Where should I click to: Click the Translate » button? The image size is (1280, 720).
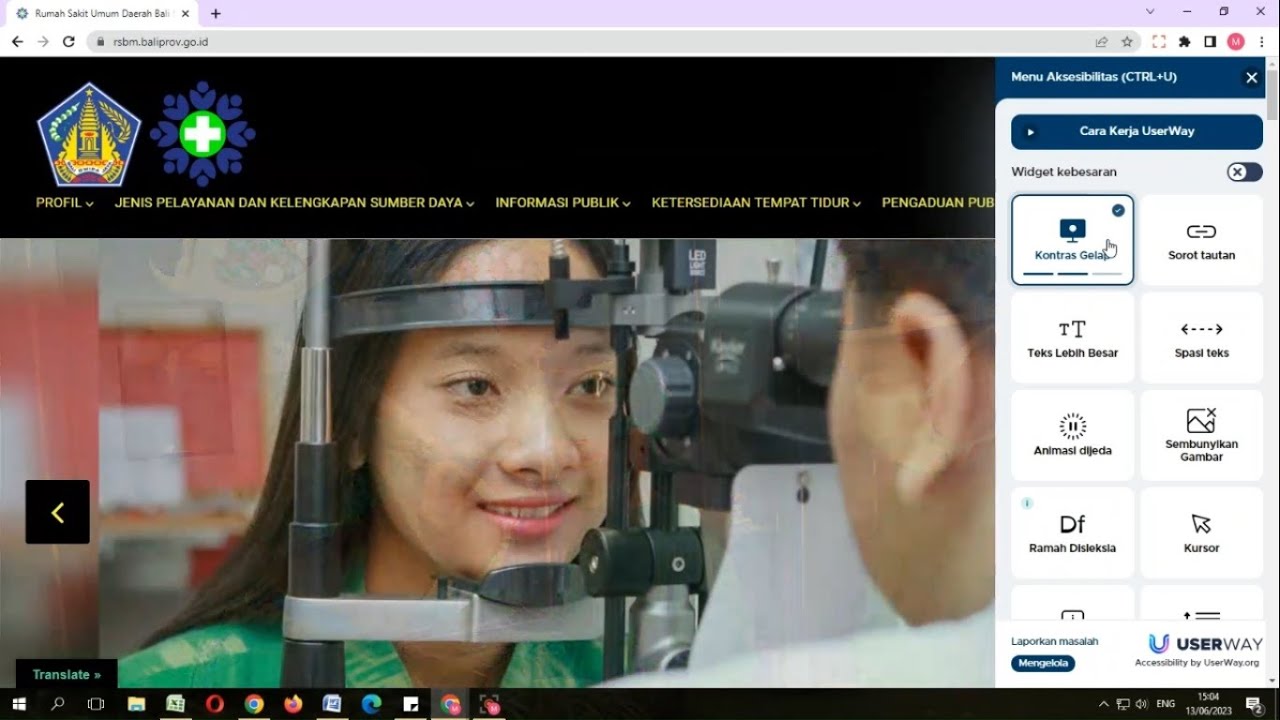pos(66,675)
